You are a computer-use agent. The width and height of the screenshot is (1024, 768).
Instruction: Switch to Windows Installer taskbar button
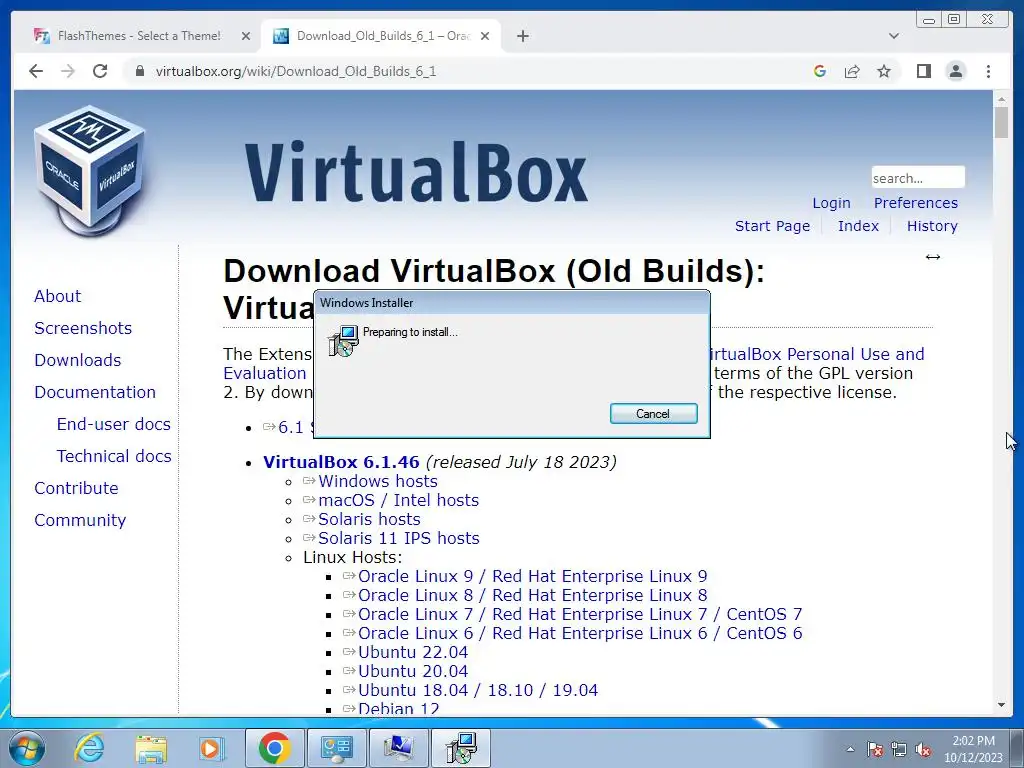461,748
